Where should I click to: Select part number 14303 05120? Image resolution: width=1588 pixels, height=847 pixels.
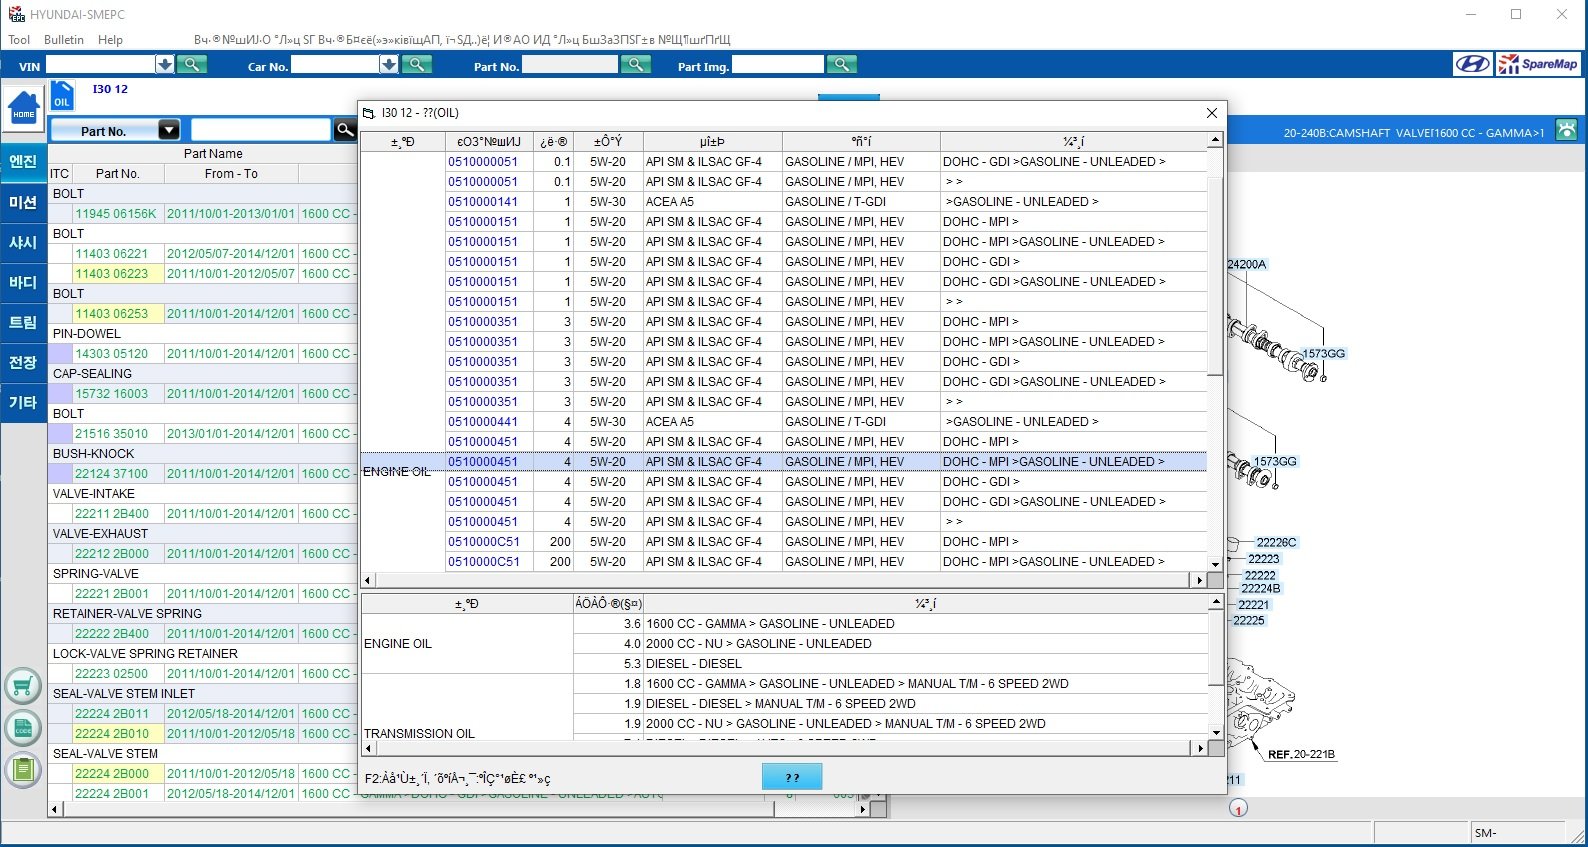pos(111,354)
